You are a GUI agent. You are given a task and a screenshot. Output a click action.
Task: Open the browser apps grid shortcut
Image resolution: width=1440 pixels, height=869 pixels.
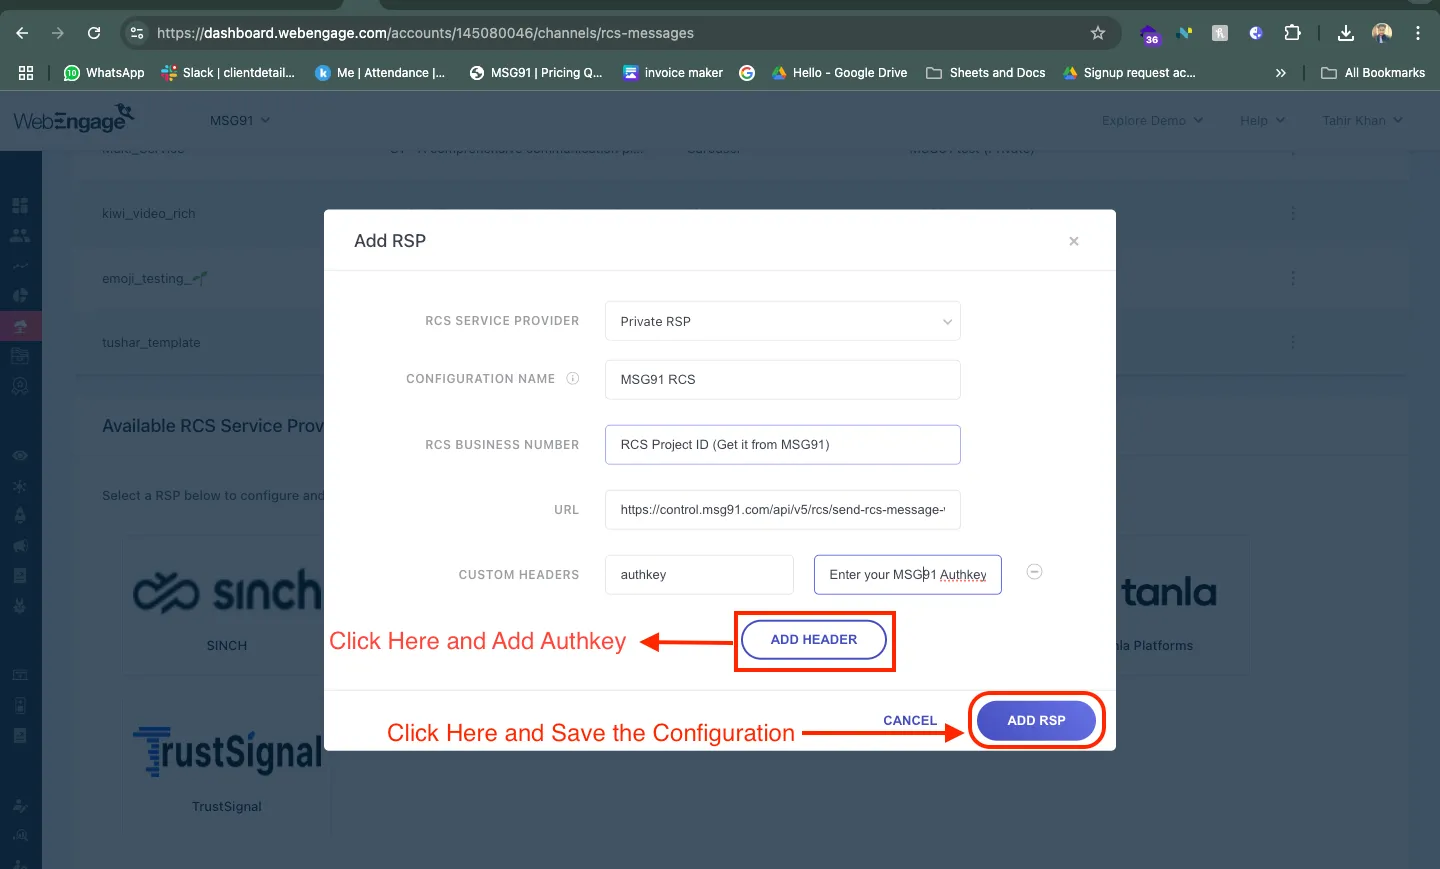pos(26,73)
